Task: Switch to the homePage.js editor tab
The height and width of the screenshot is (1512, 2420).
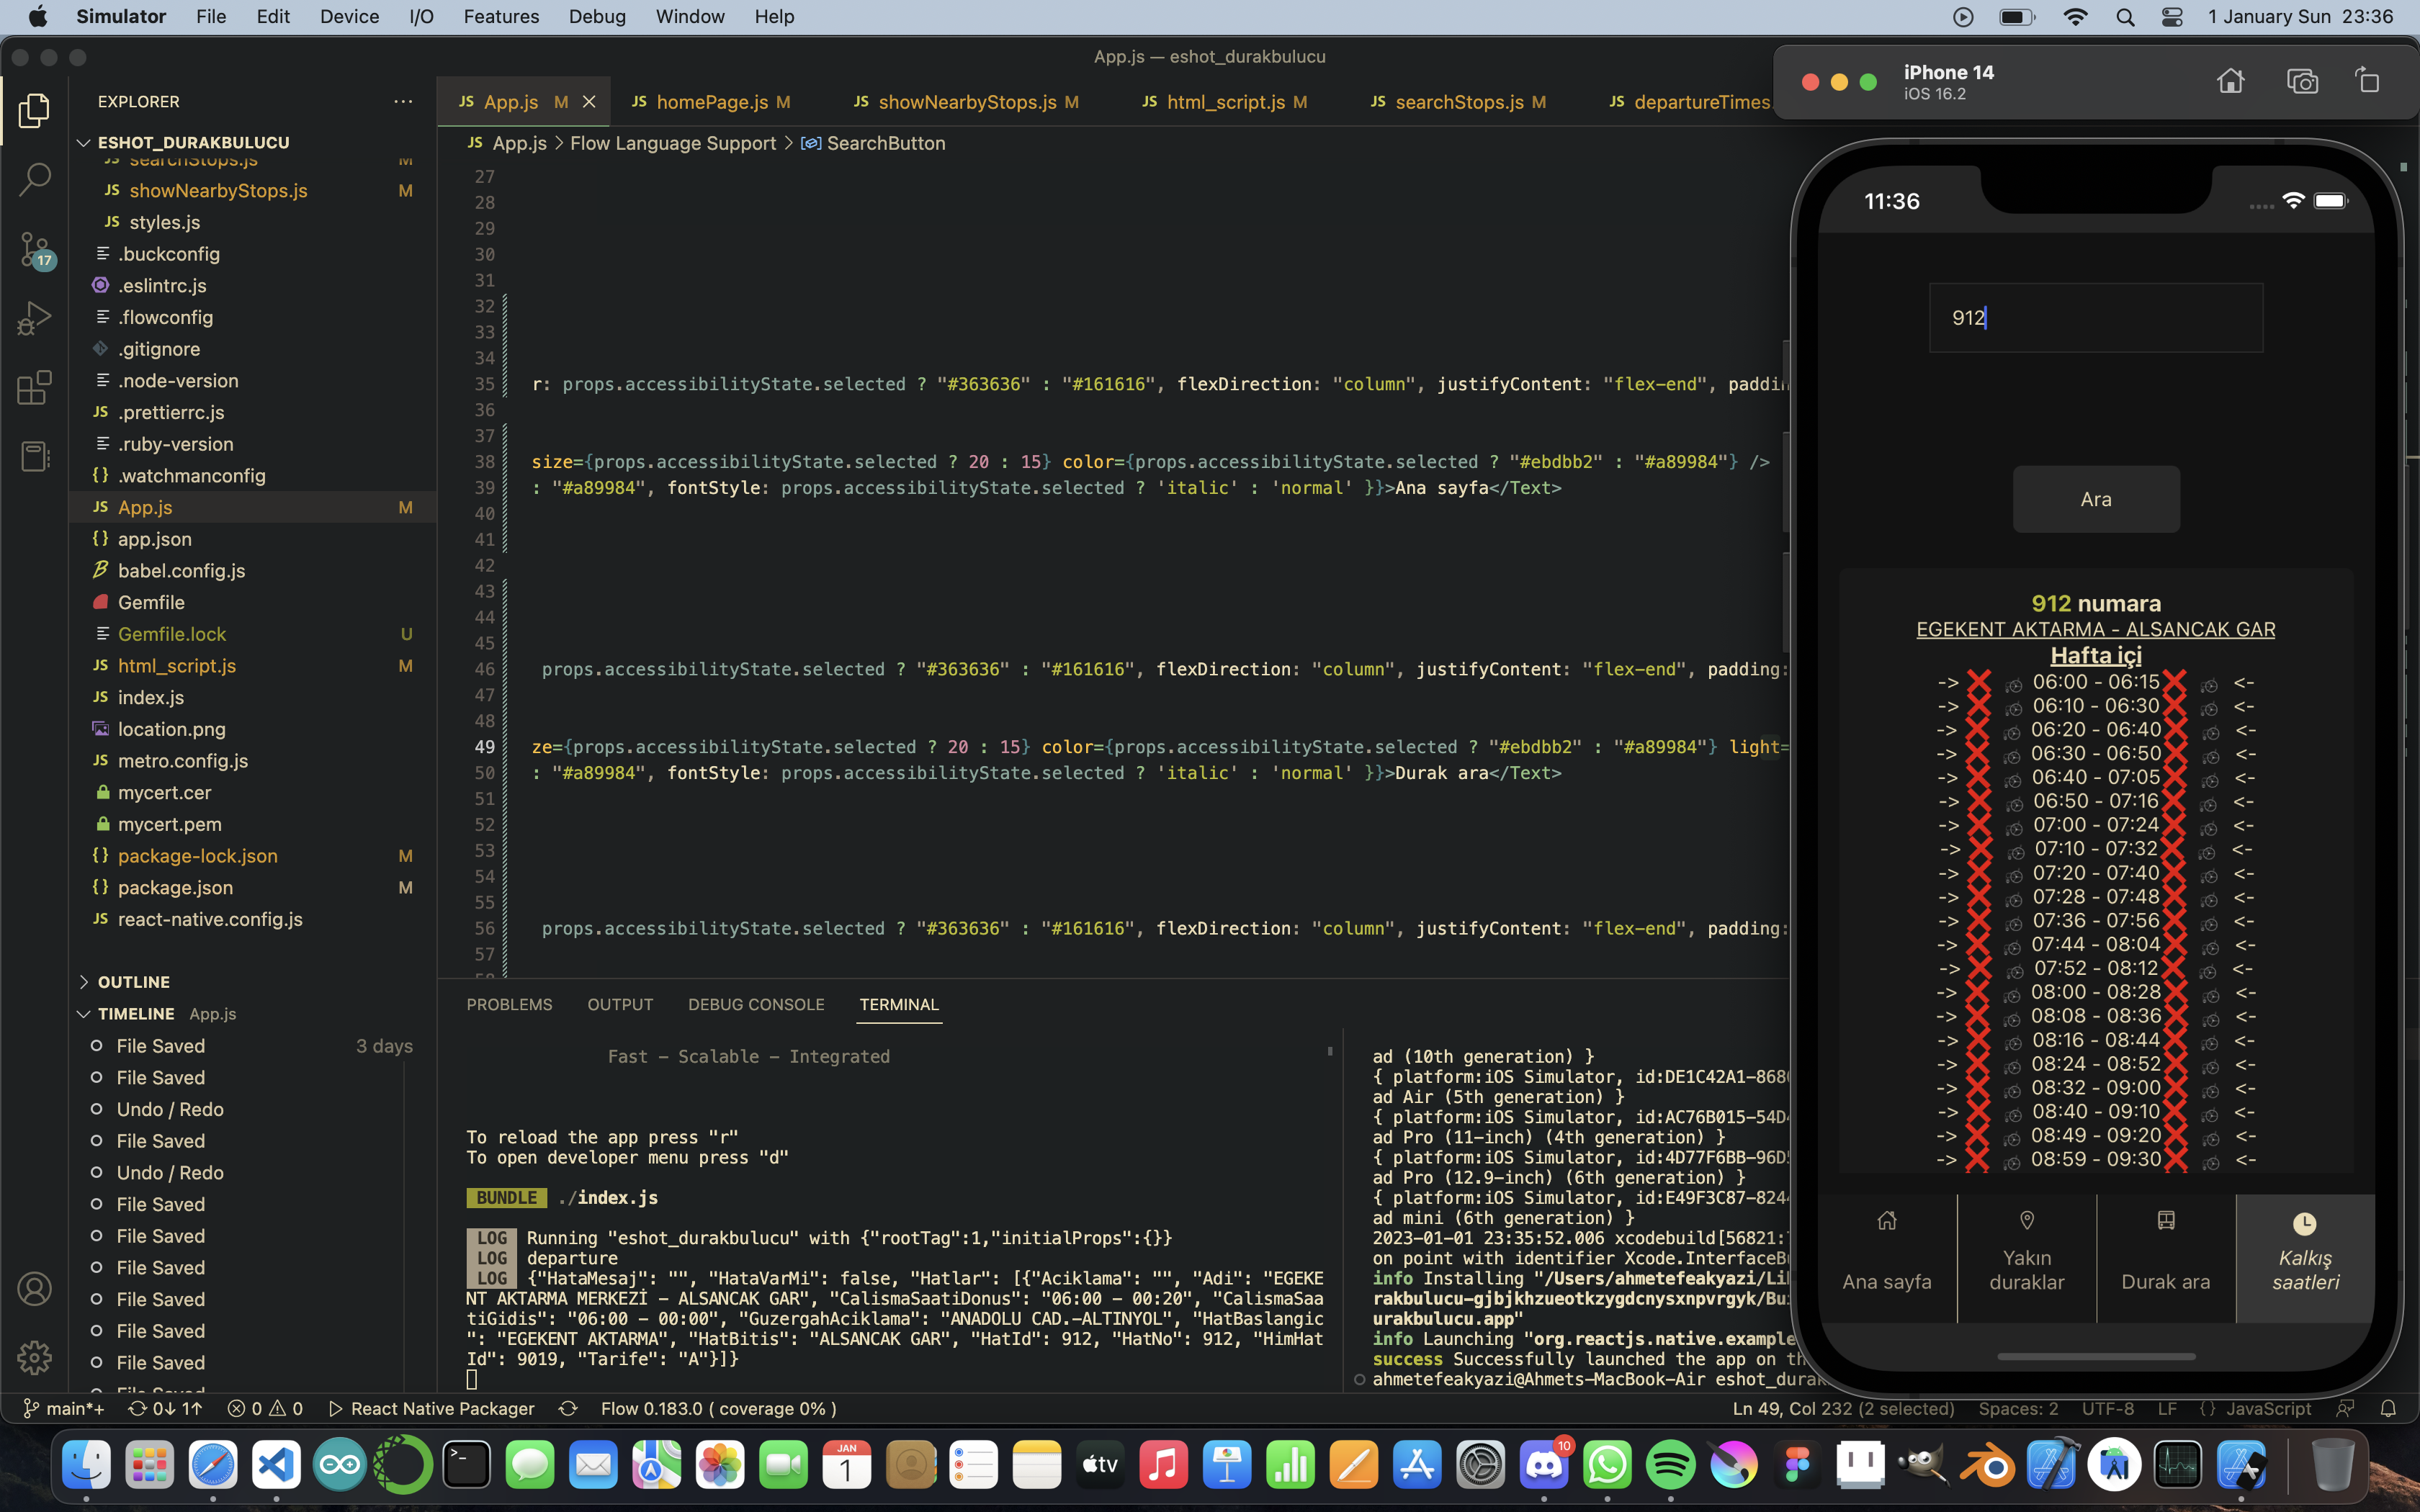Action: [x=711, y=102]
